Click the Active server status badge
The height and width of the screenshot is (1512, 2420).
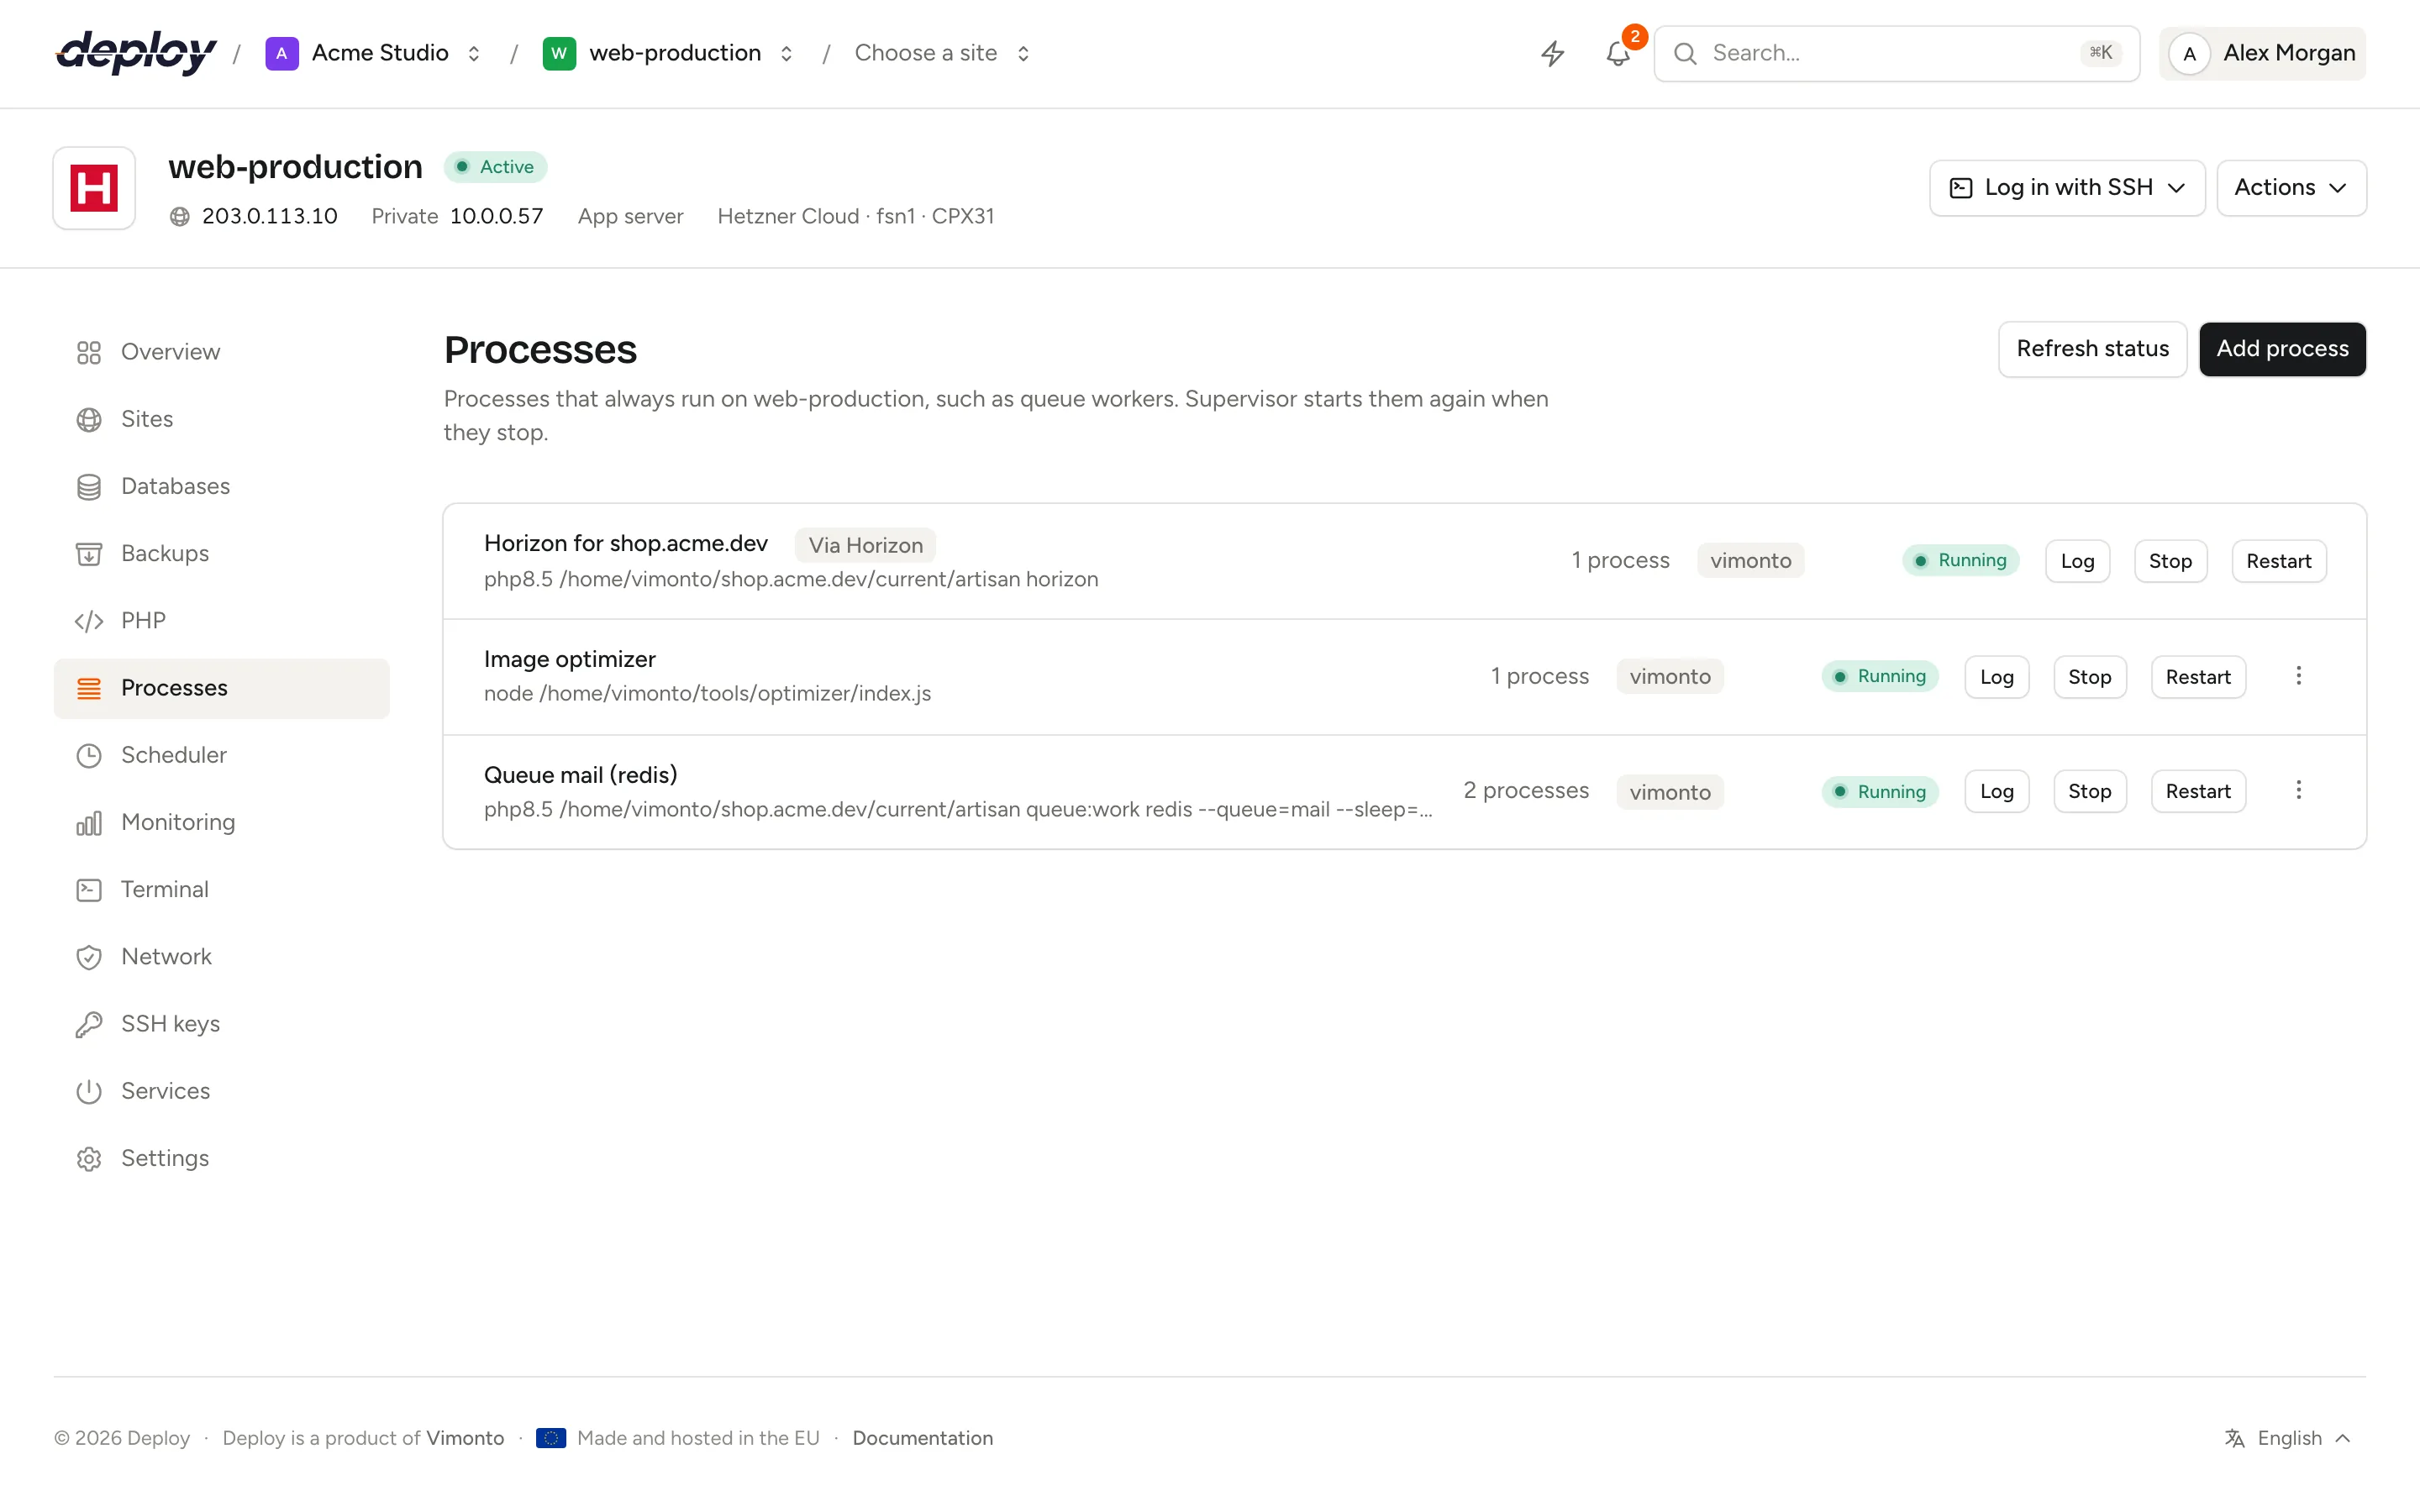pyautogui.click(x=495, y=167)
